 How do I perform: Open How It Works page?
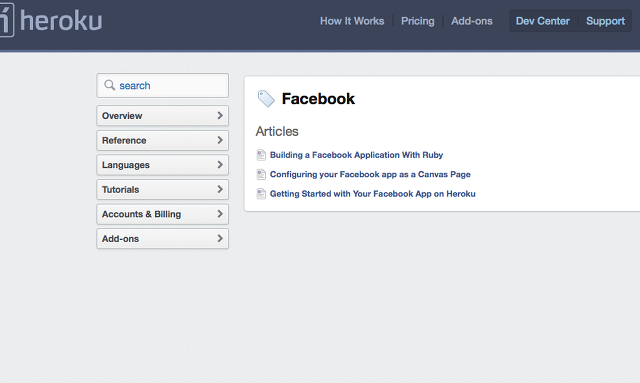click(x=352, y=21)
